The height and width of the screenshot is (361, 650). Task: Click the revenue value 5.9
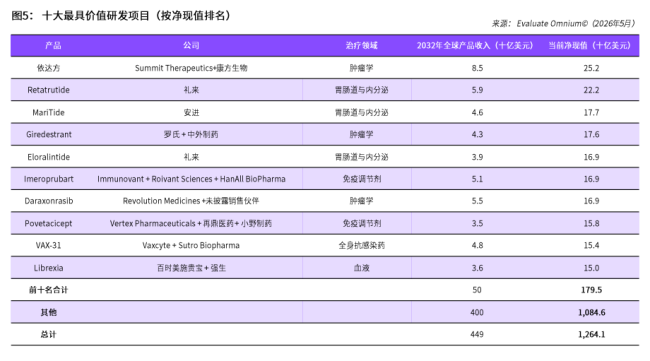pos(477,90)
